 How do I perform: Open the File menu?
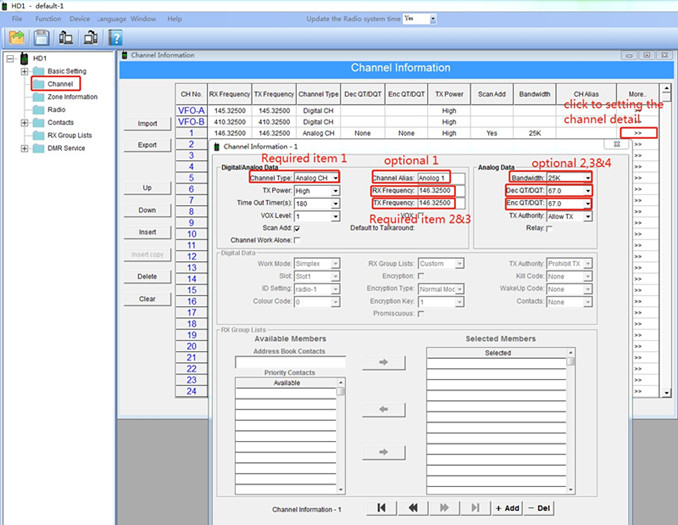[17, 19]
